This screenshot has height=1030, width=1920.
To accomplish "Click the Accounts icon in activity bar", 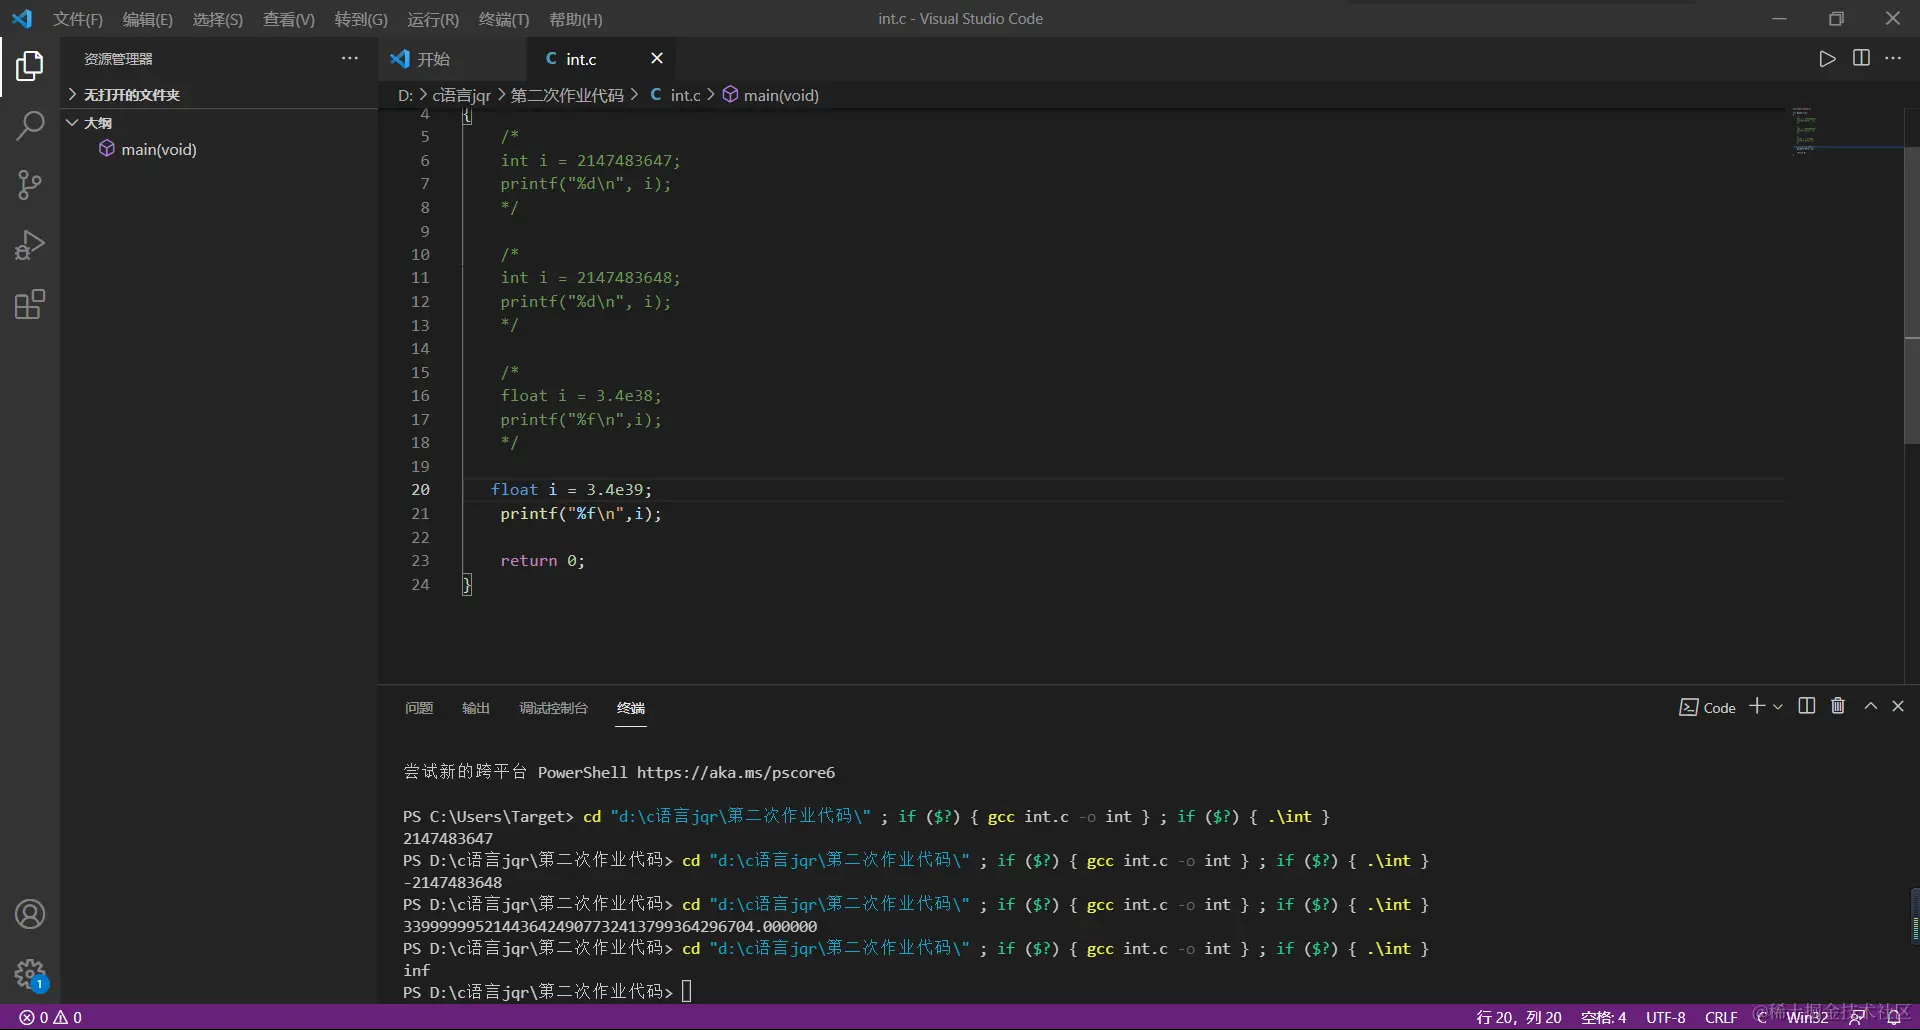I will point(30,914).
